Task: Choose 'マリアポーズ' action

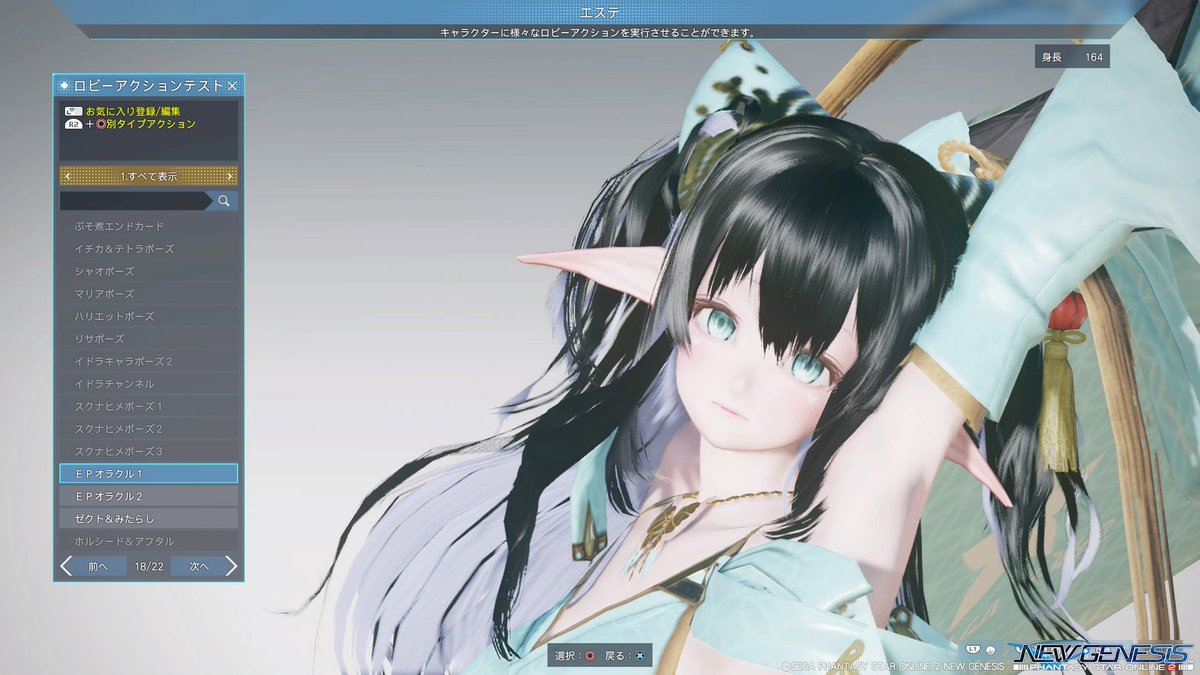Action: pyautogui.click(x=149, y=293)
